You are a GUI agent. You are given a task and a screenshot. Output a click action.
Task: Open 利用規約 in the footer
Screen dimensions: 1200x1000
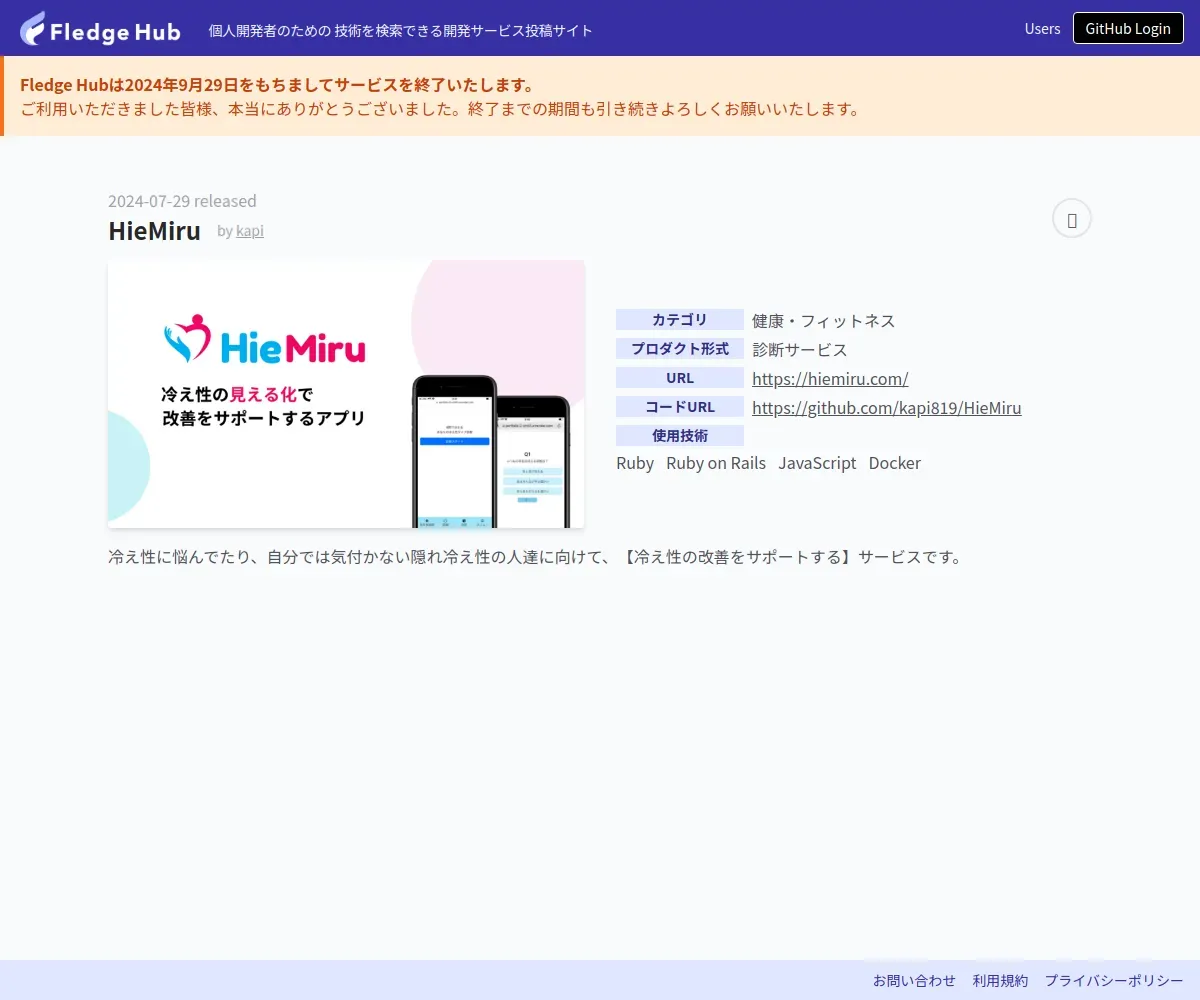(1000, 980)
